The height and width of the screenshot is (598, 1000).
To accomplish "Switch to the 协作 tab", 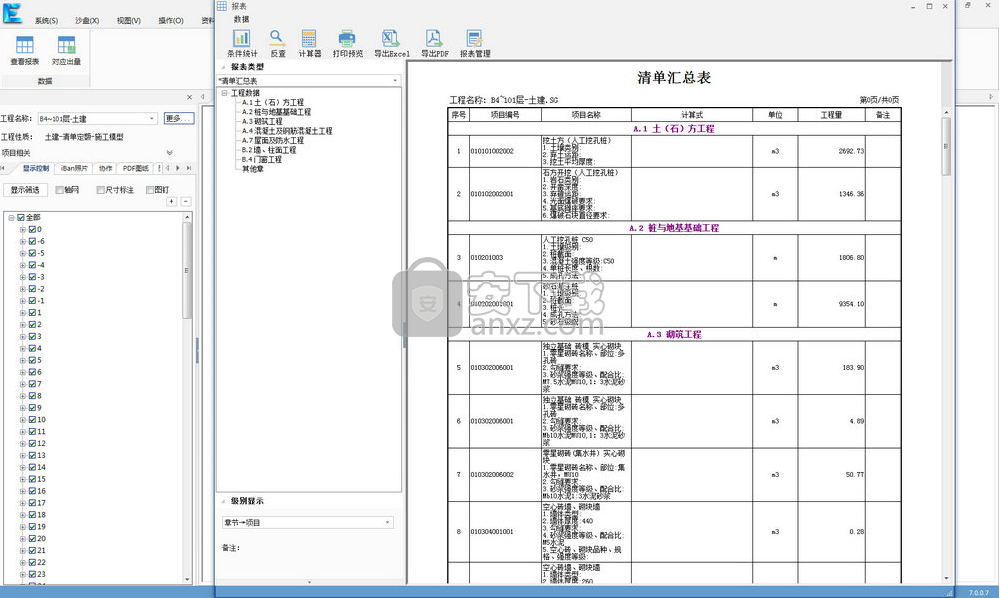I will pos(105,168).
